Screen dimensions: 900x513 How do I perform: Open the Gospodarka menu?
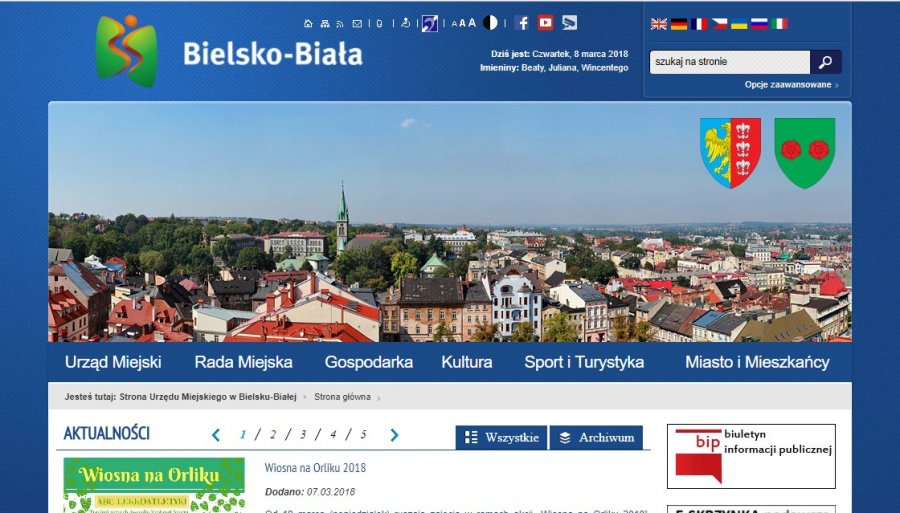(368, 362)
